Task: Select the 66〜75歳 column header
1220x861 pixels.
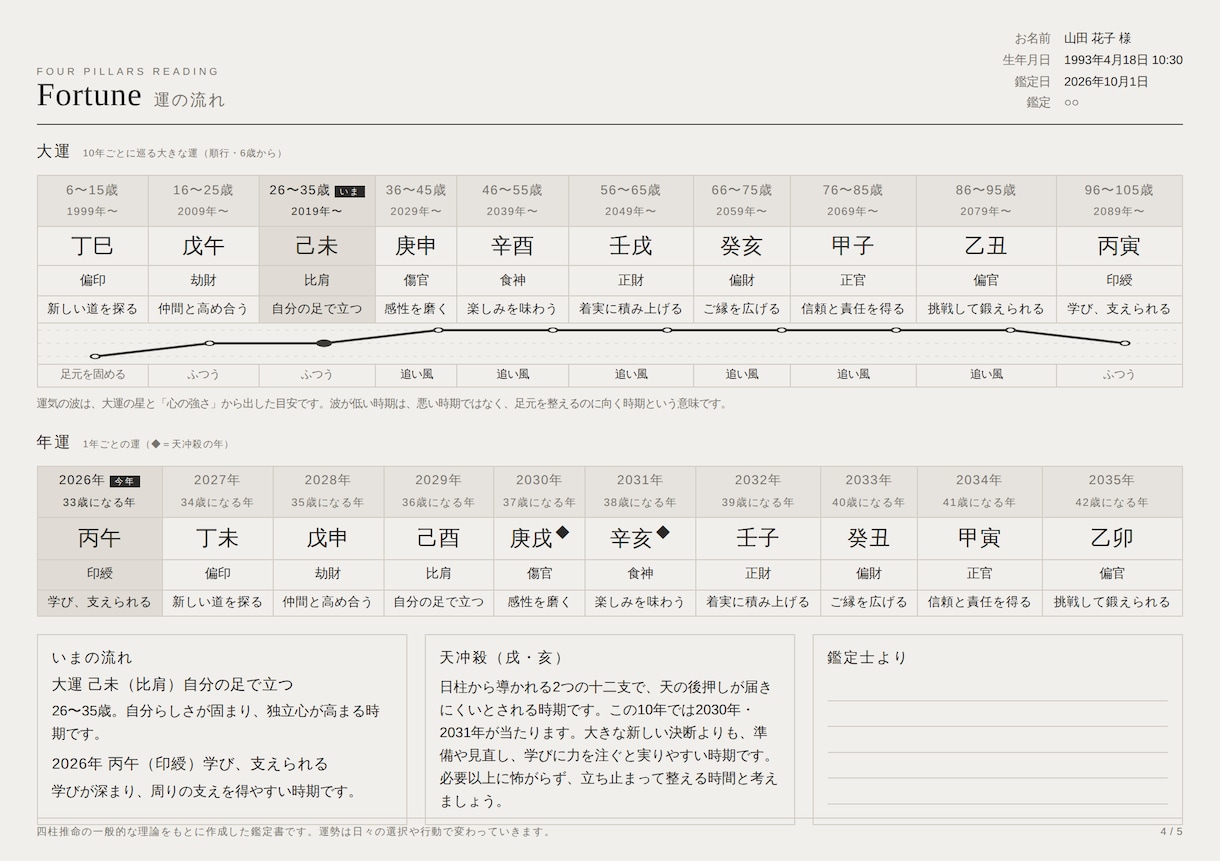Action: [x=742, y=201]
